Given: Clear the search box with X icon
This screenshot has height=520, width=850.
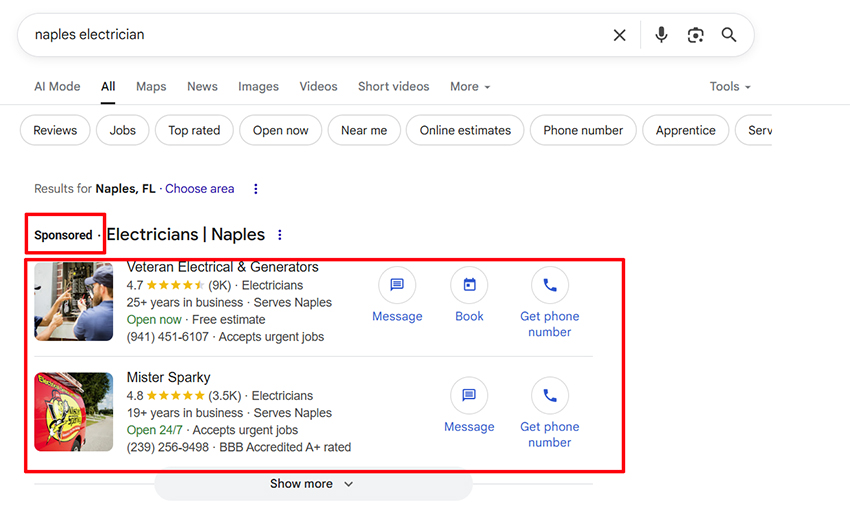Looking at the screenshot, I should click(619, 35).
